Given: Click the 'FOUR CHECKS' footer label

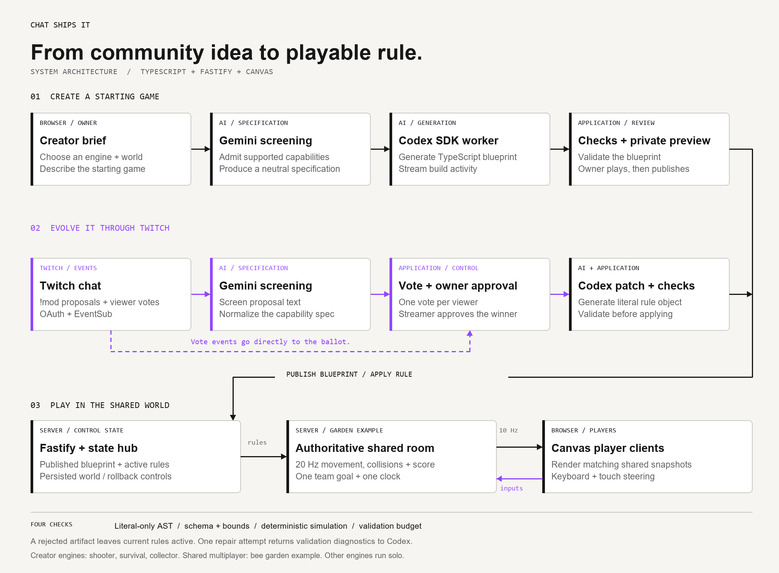Looking at the screenshot, I should [x=51, y=524].
